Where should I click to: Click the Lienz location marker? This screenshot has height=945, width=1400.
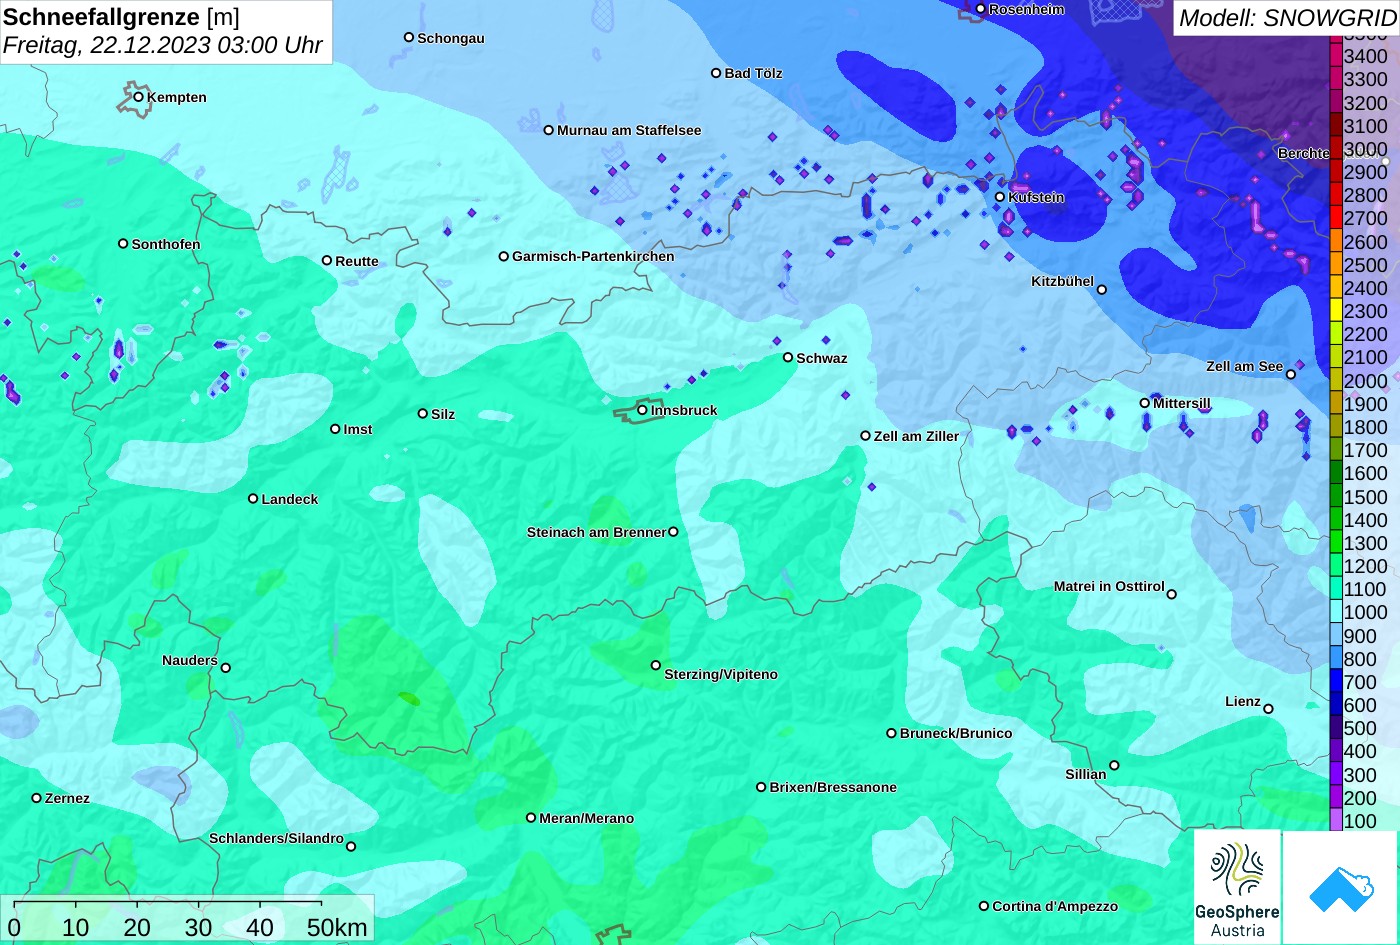1269,709
